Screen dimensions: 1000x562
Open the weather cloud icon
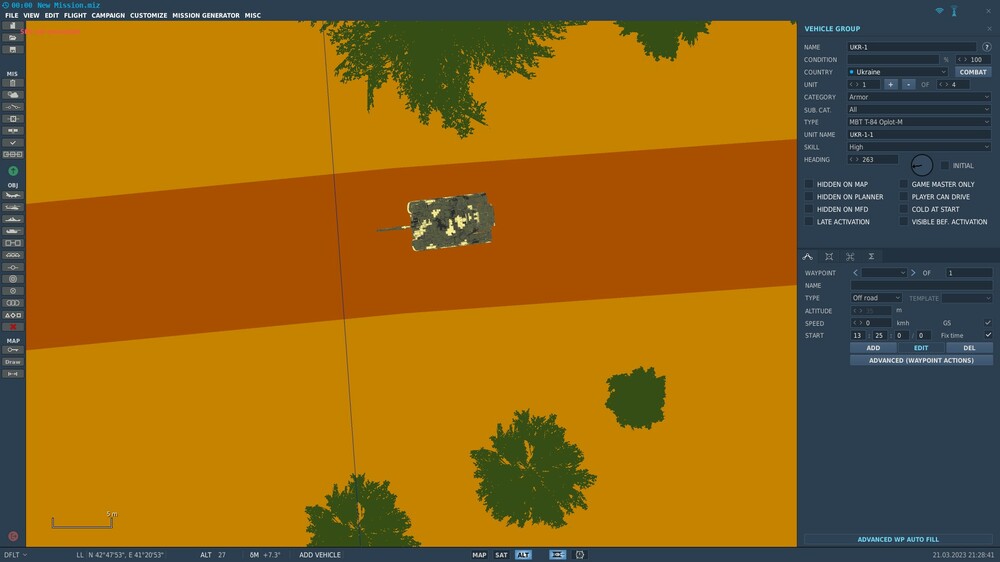point(12,95)
